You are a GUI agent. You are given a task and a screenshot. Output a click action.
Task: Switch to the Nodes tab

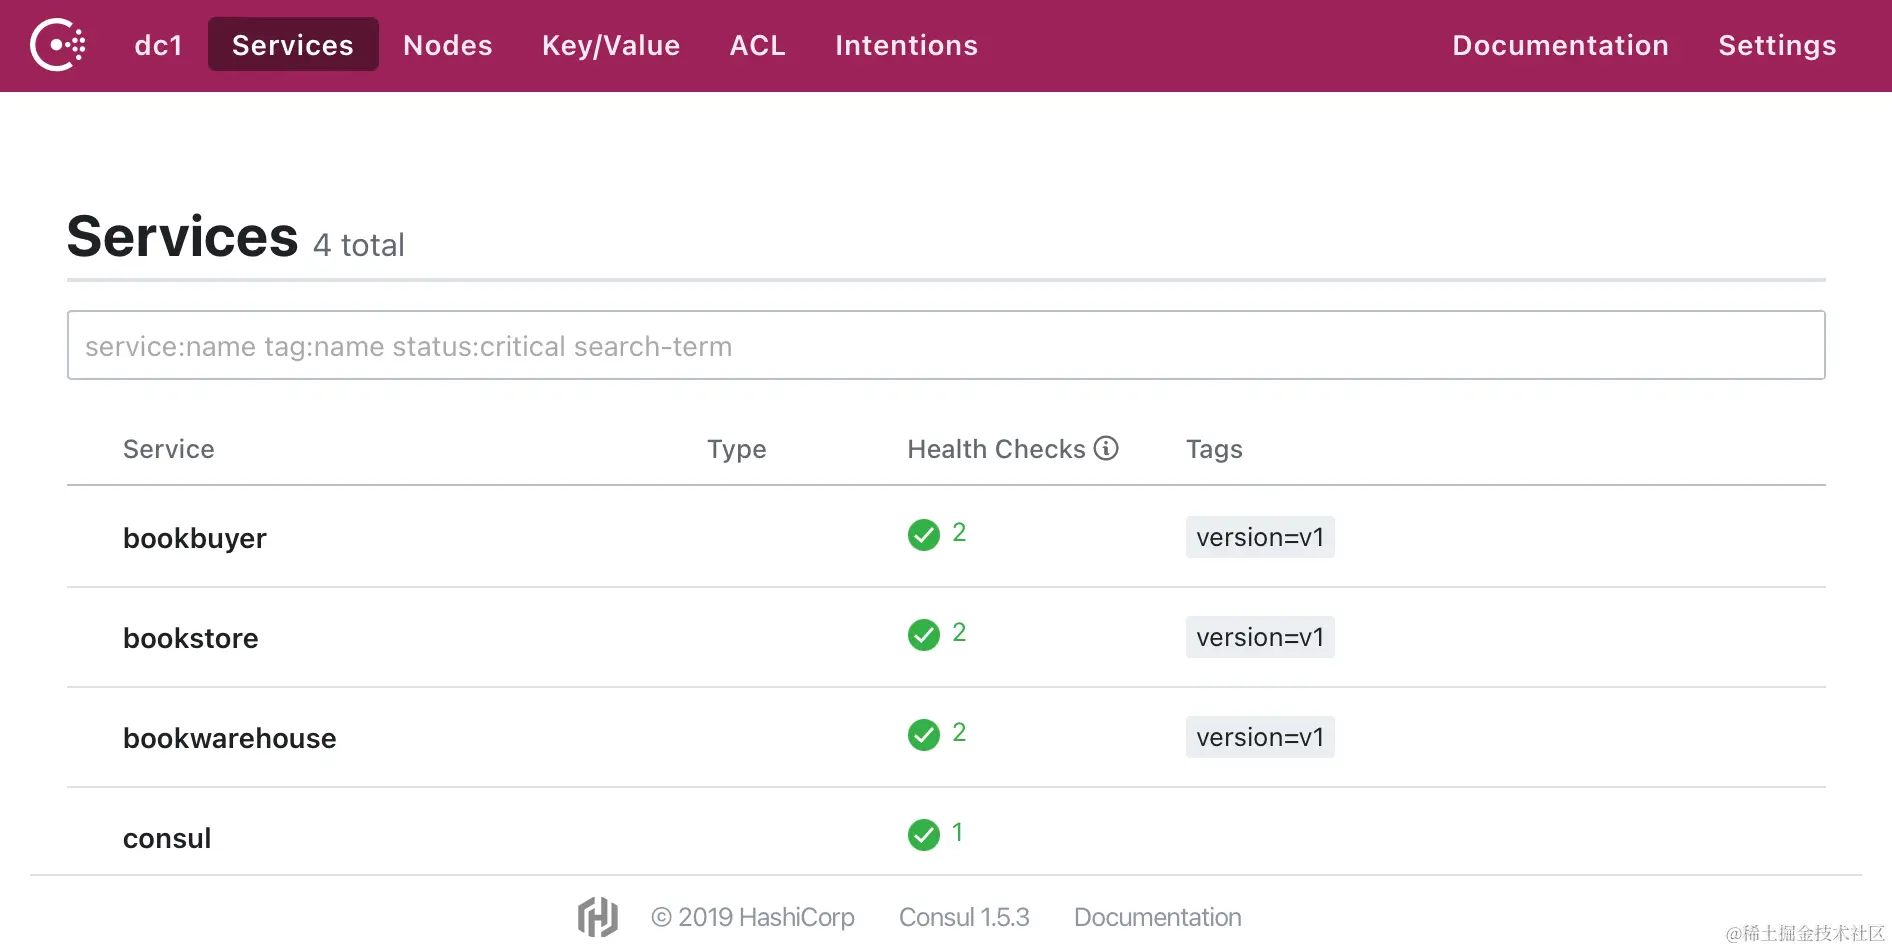tap(447, 45)
